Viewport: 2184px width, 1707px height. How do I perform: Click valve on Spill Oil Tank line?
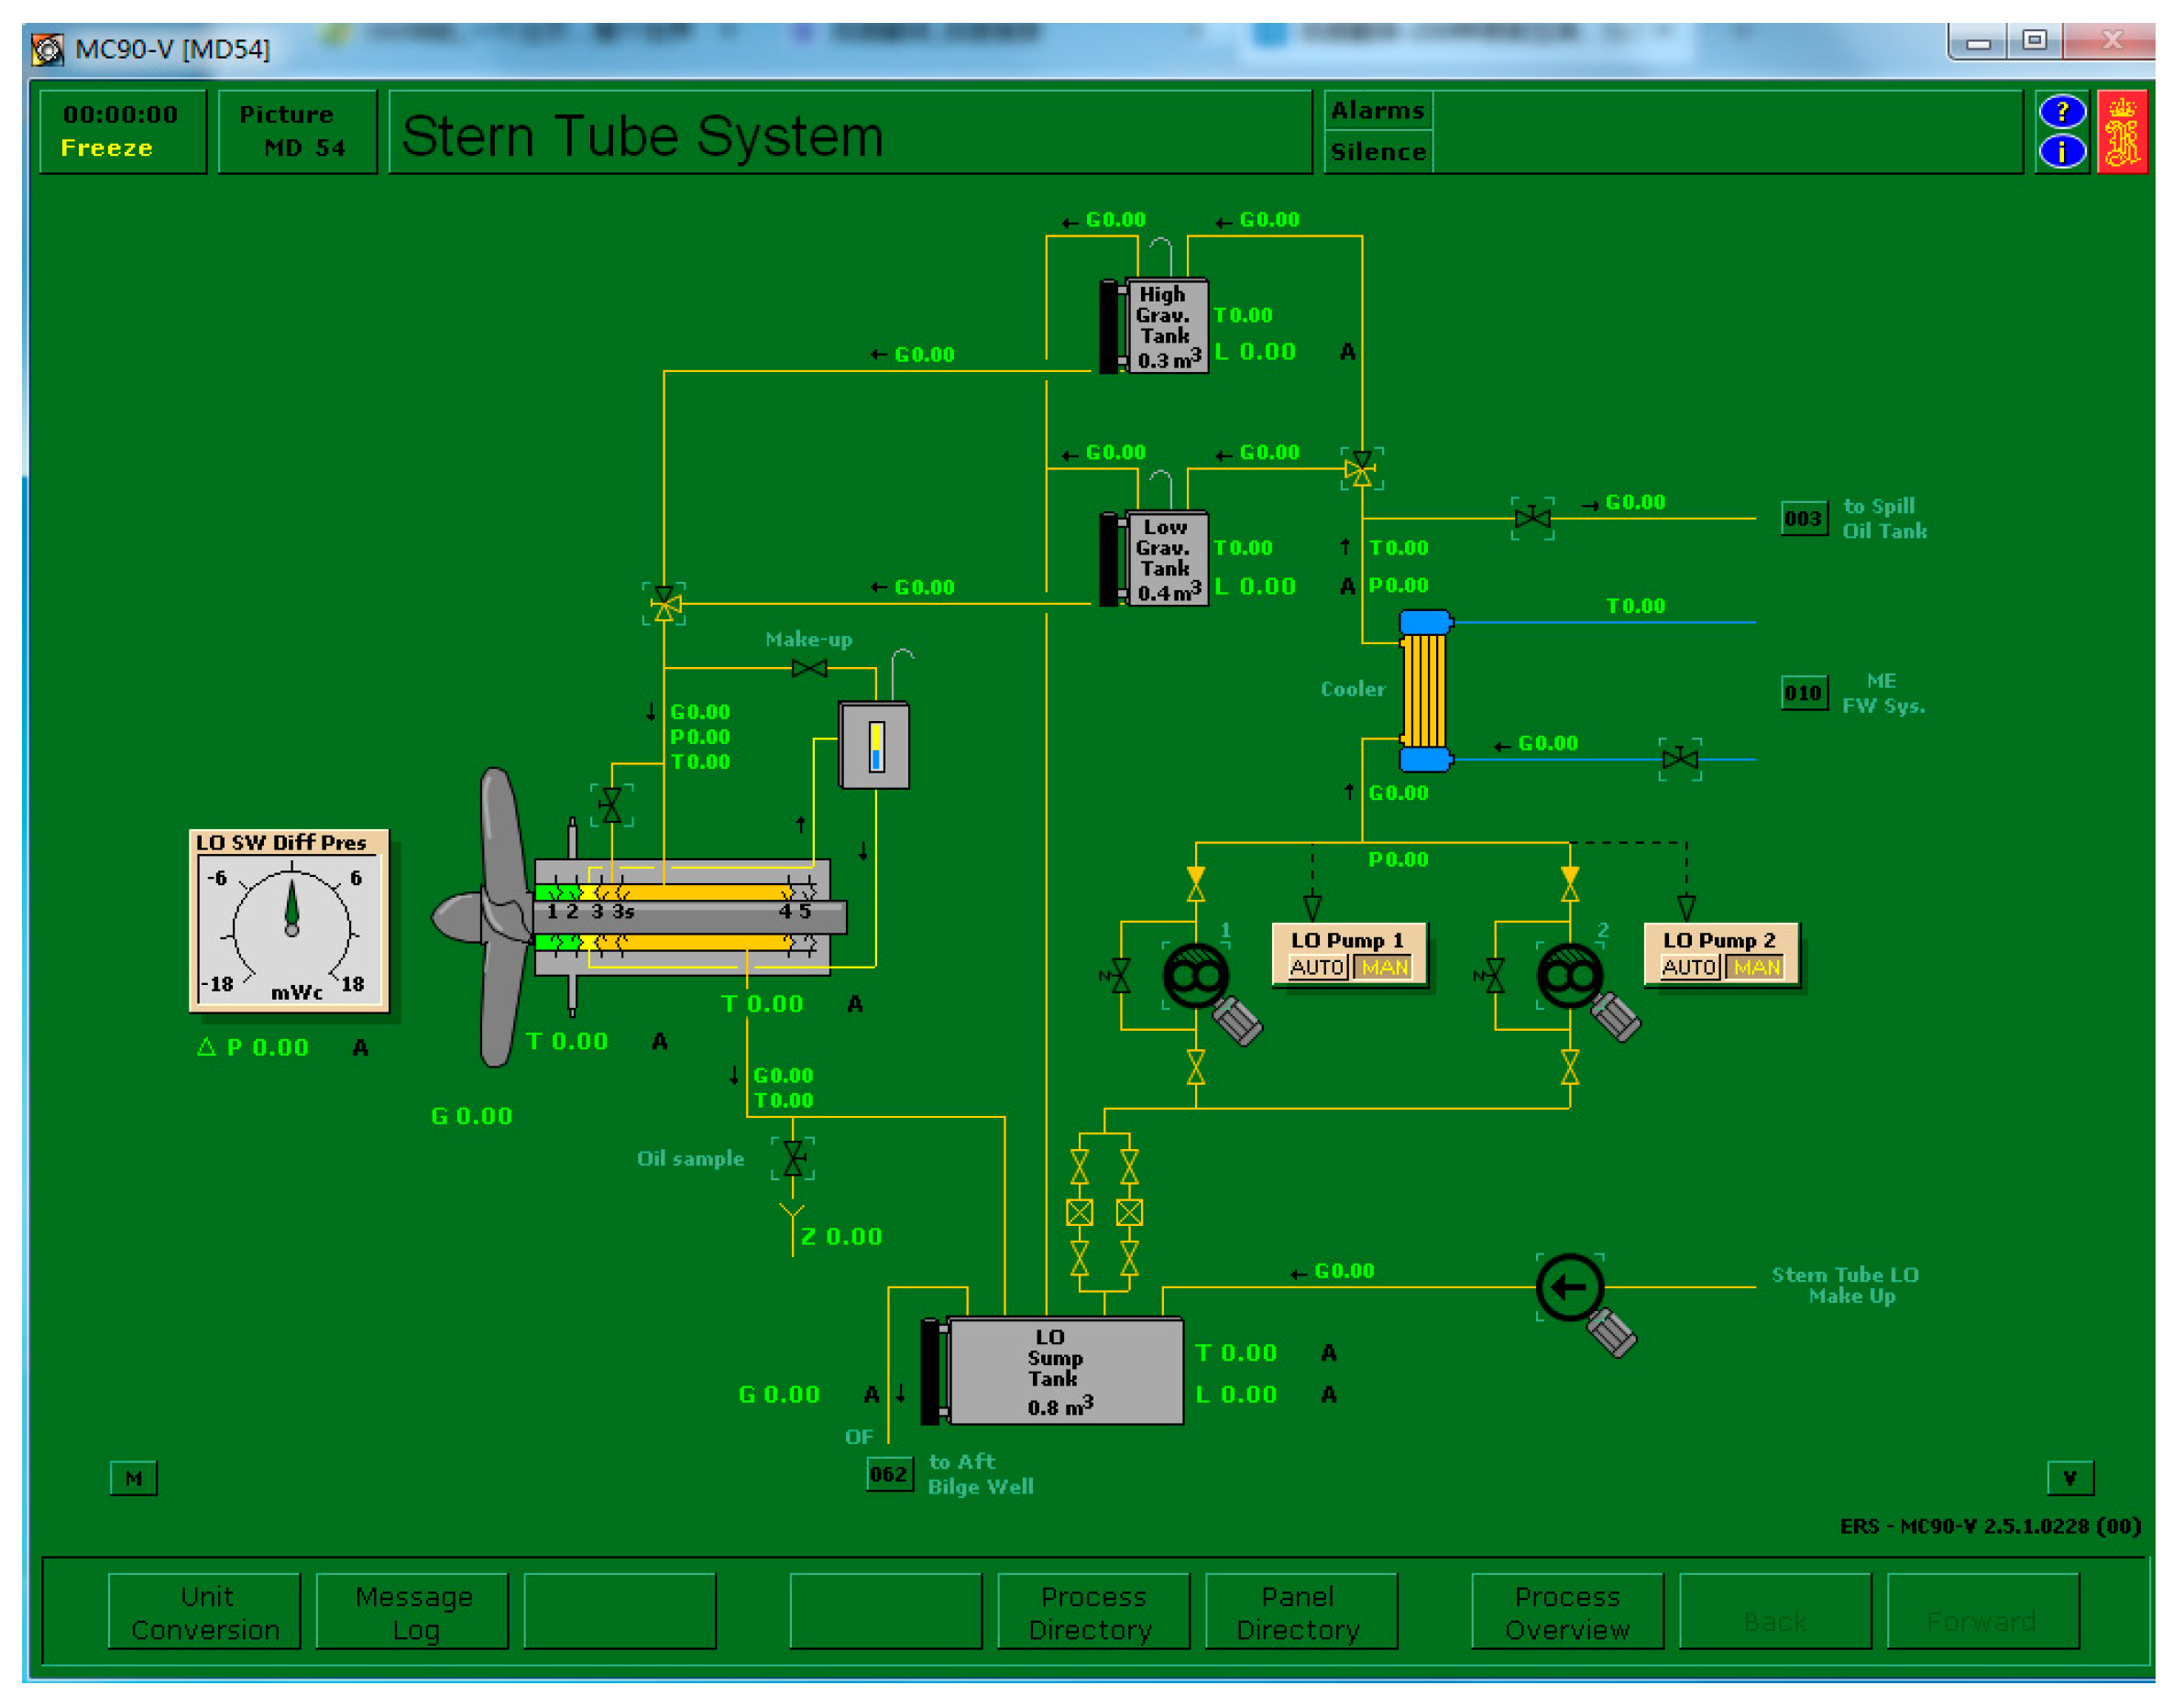pyautogui.click(x=1532, y=518)
